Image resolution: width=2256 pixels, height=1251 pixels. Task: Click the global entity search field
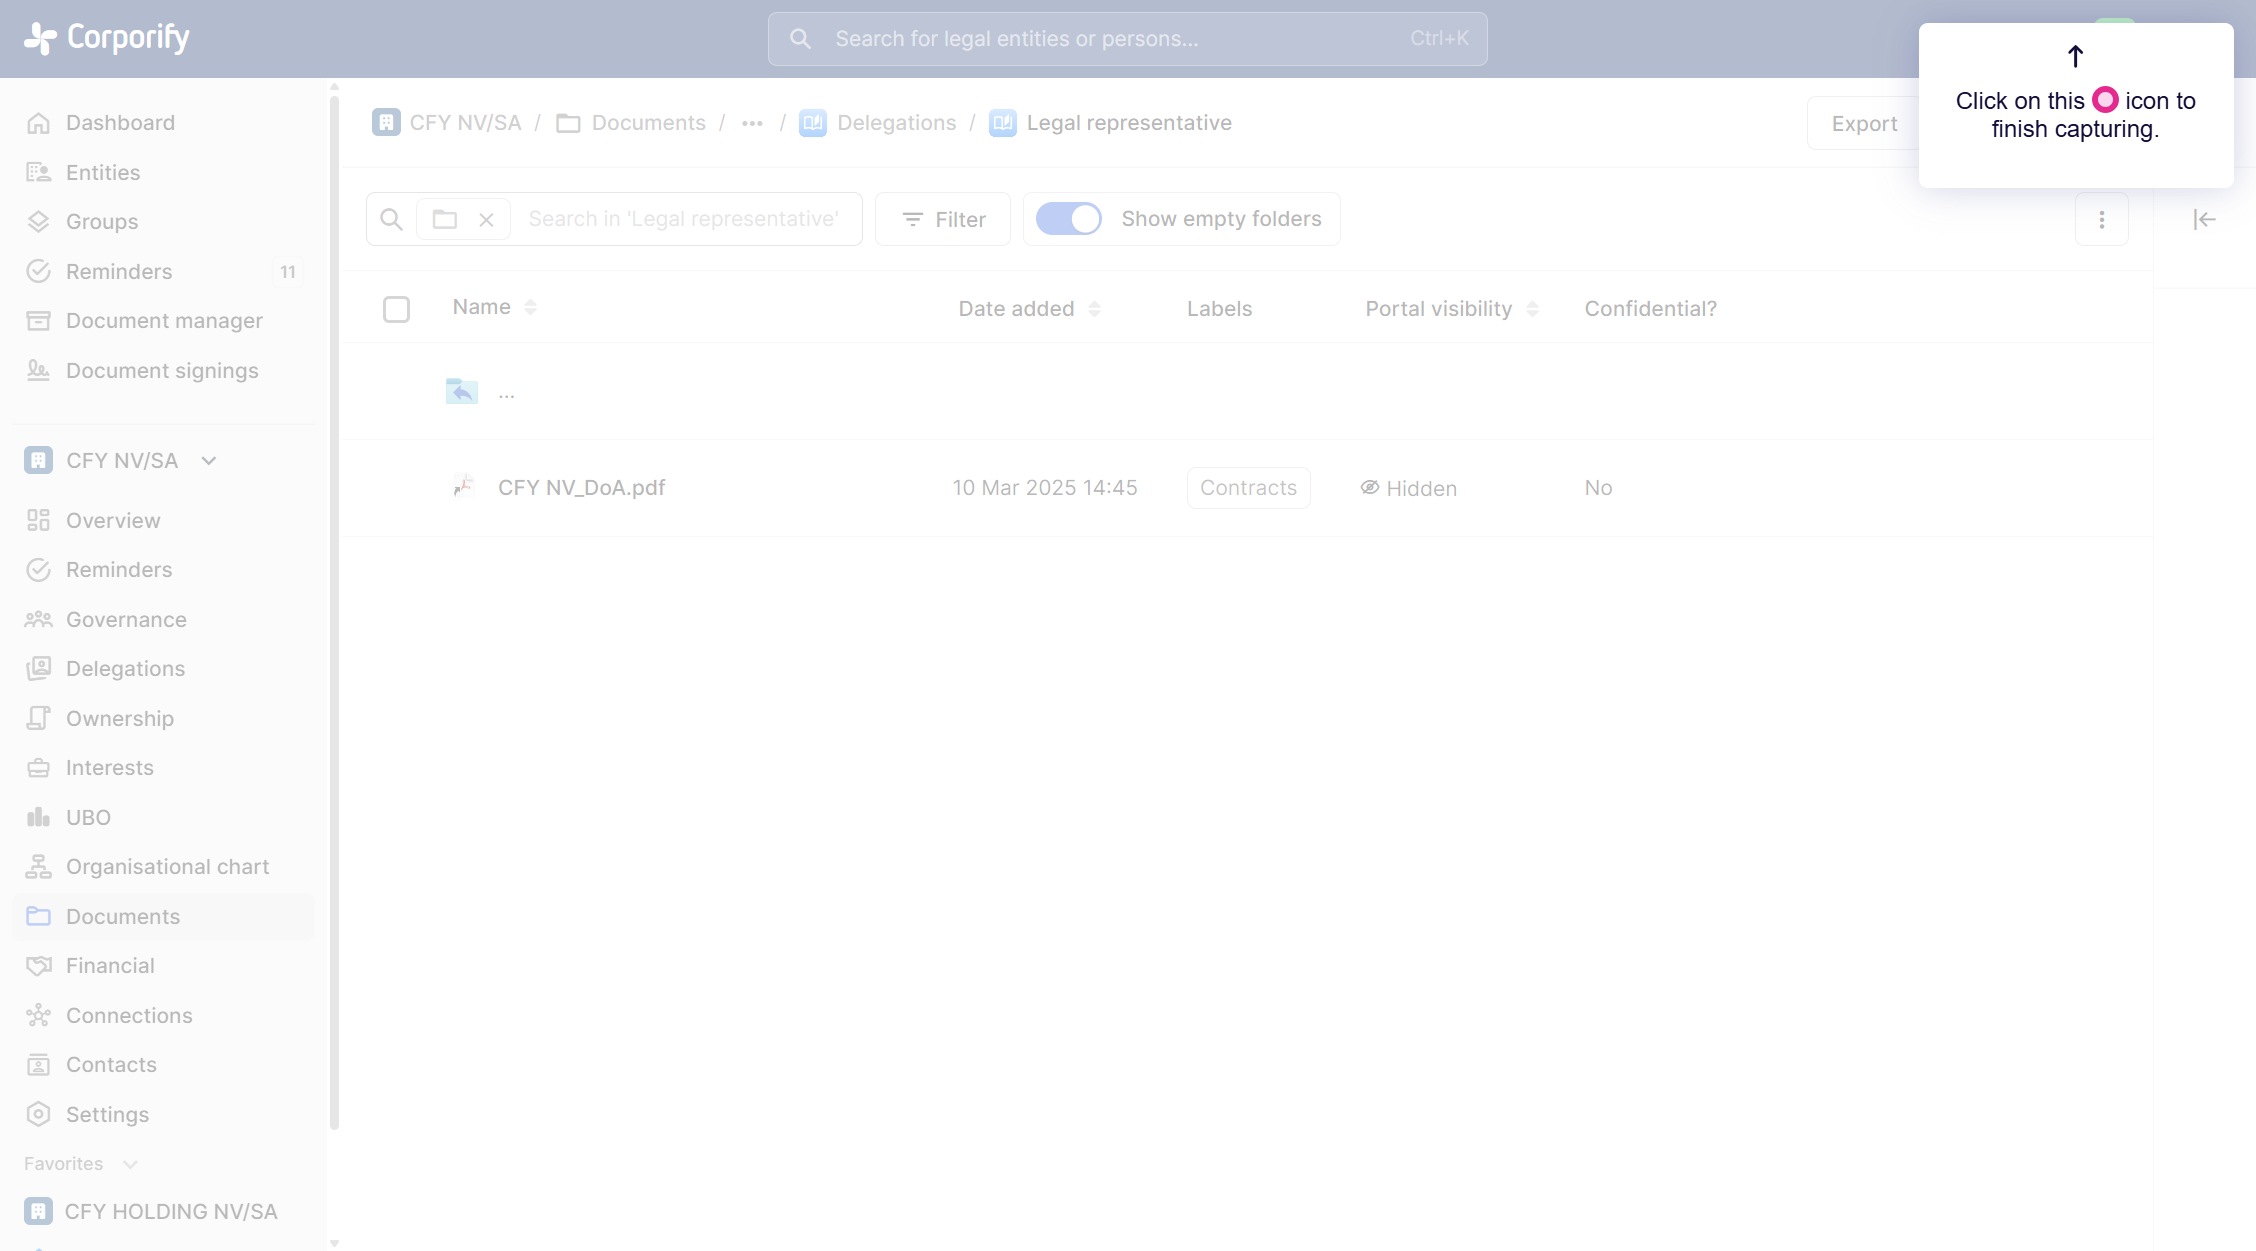pos(1127,39)
